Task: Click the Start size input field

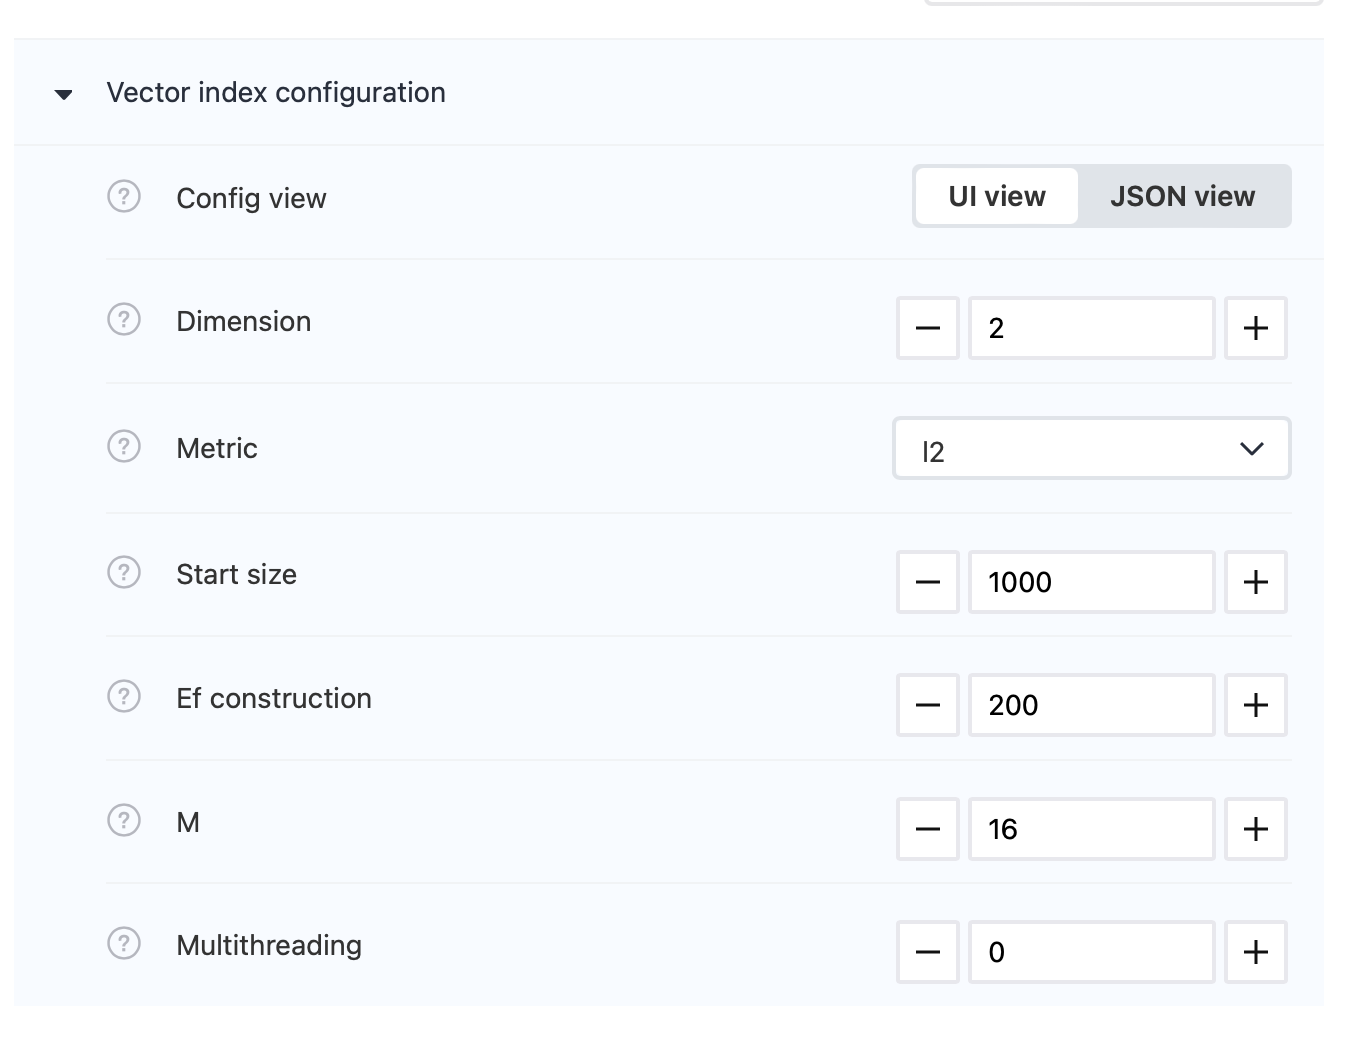Action: tap(1092, 582)
